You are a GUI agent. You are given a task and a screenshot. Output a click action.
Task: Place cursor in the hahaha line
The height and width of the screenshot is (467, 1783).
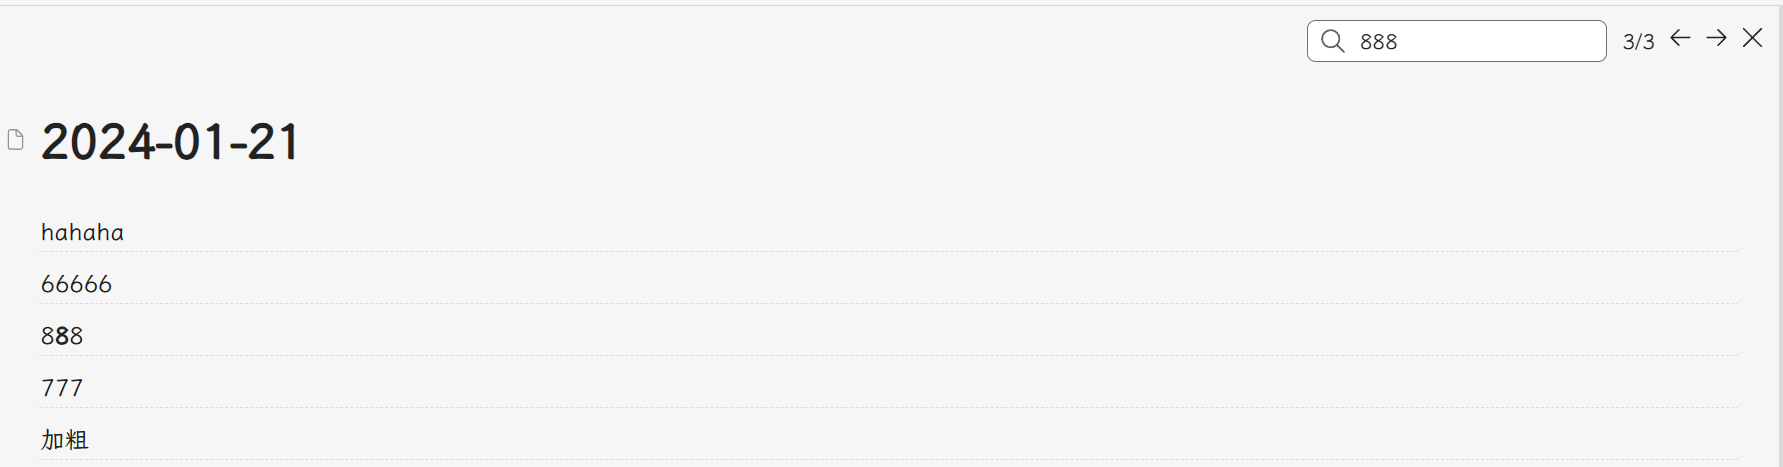point(82,233)
